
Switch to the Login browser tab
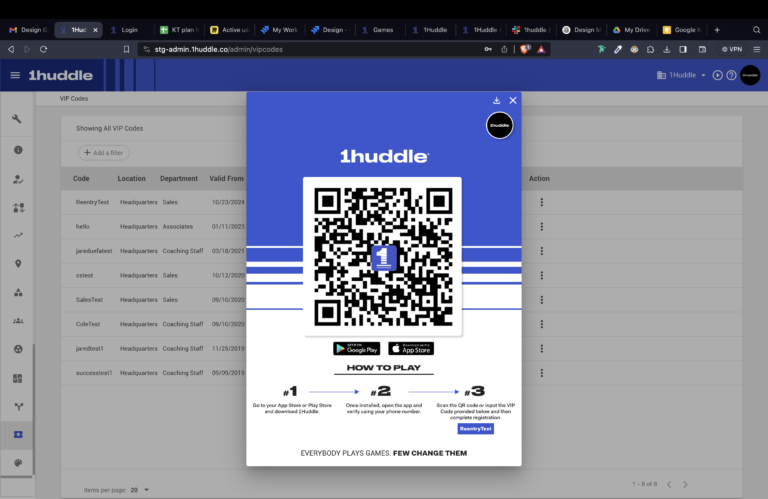pyautogui.click(x=129, y=30)
